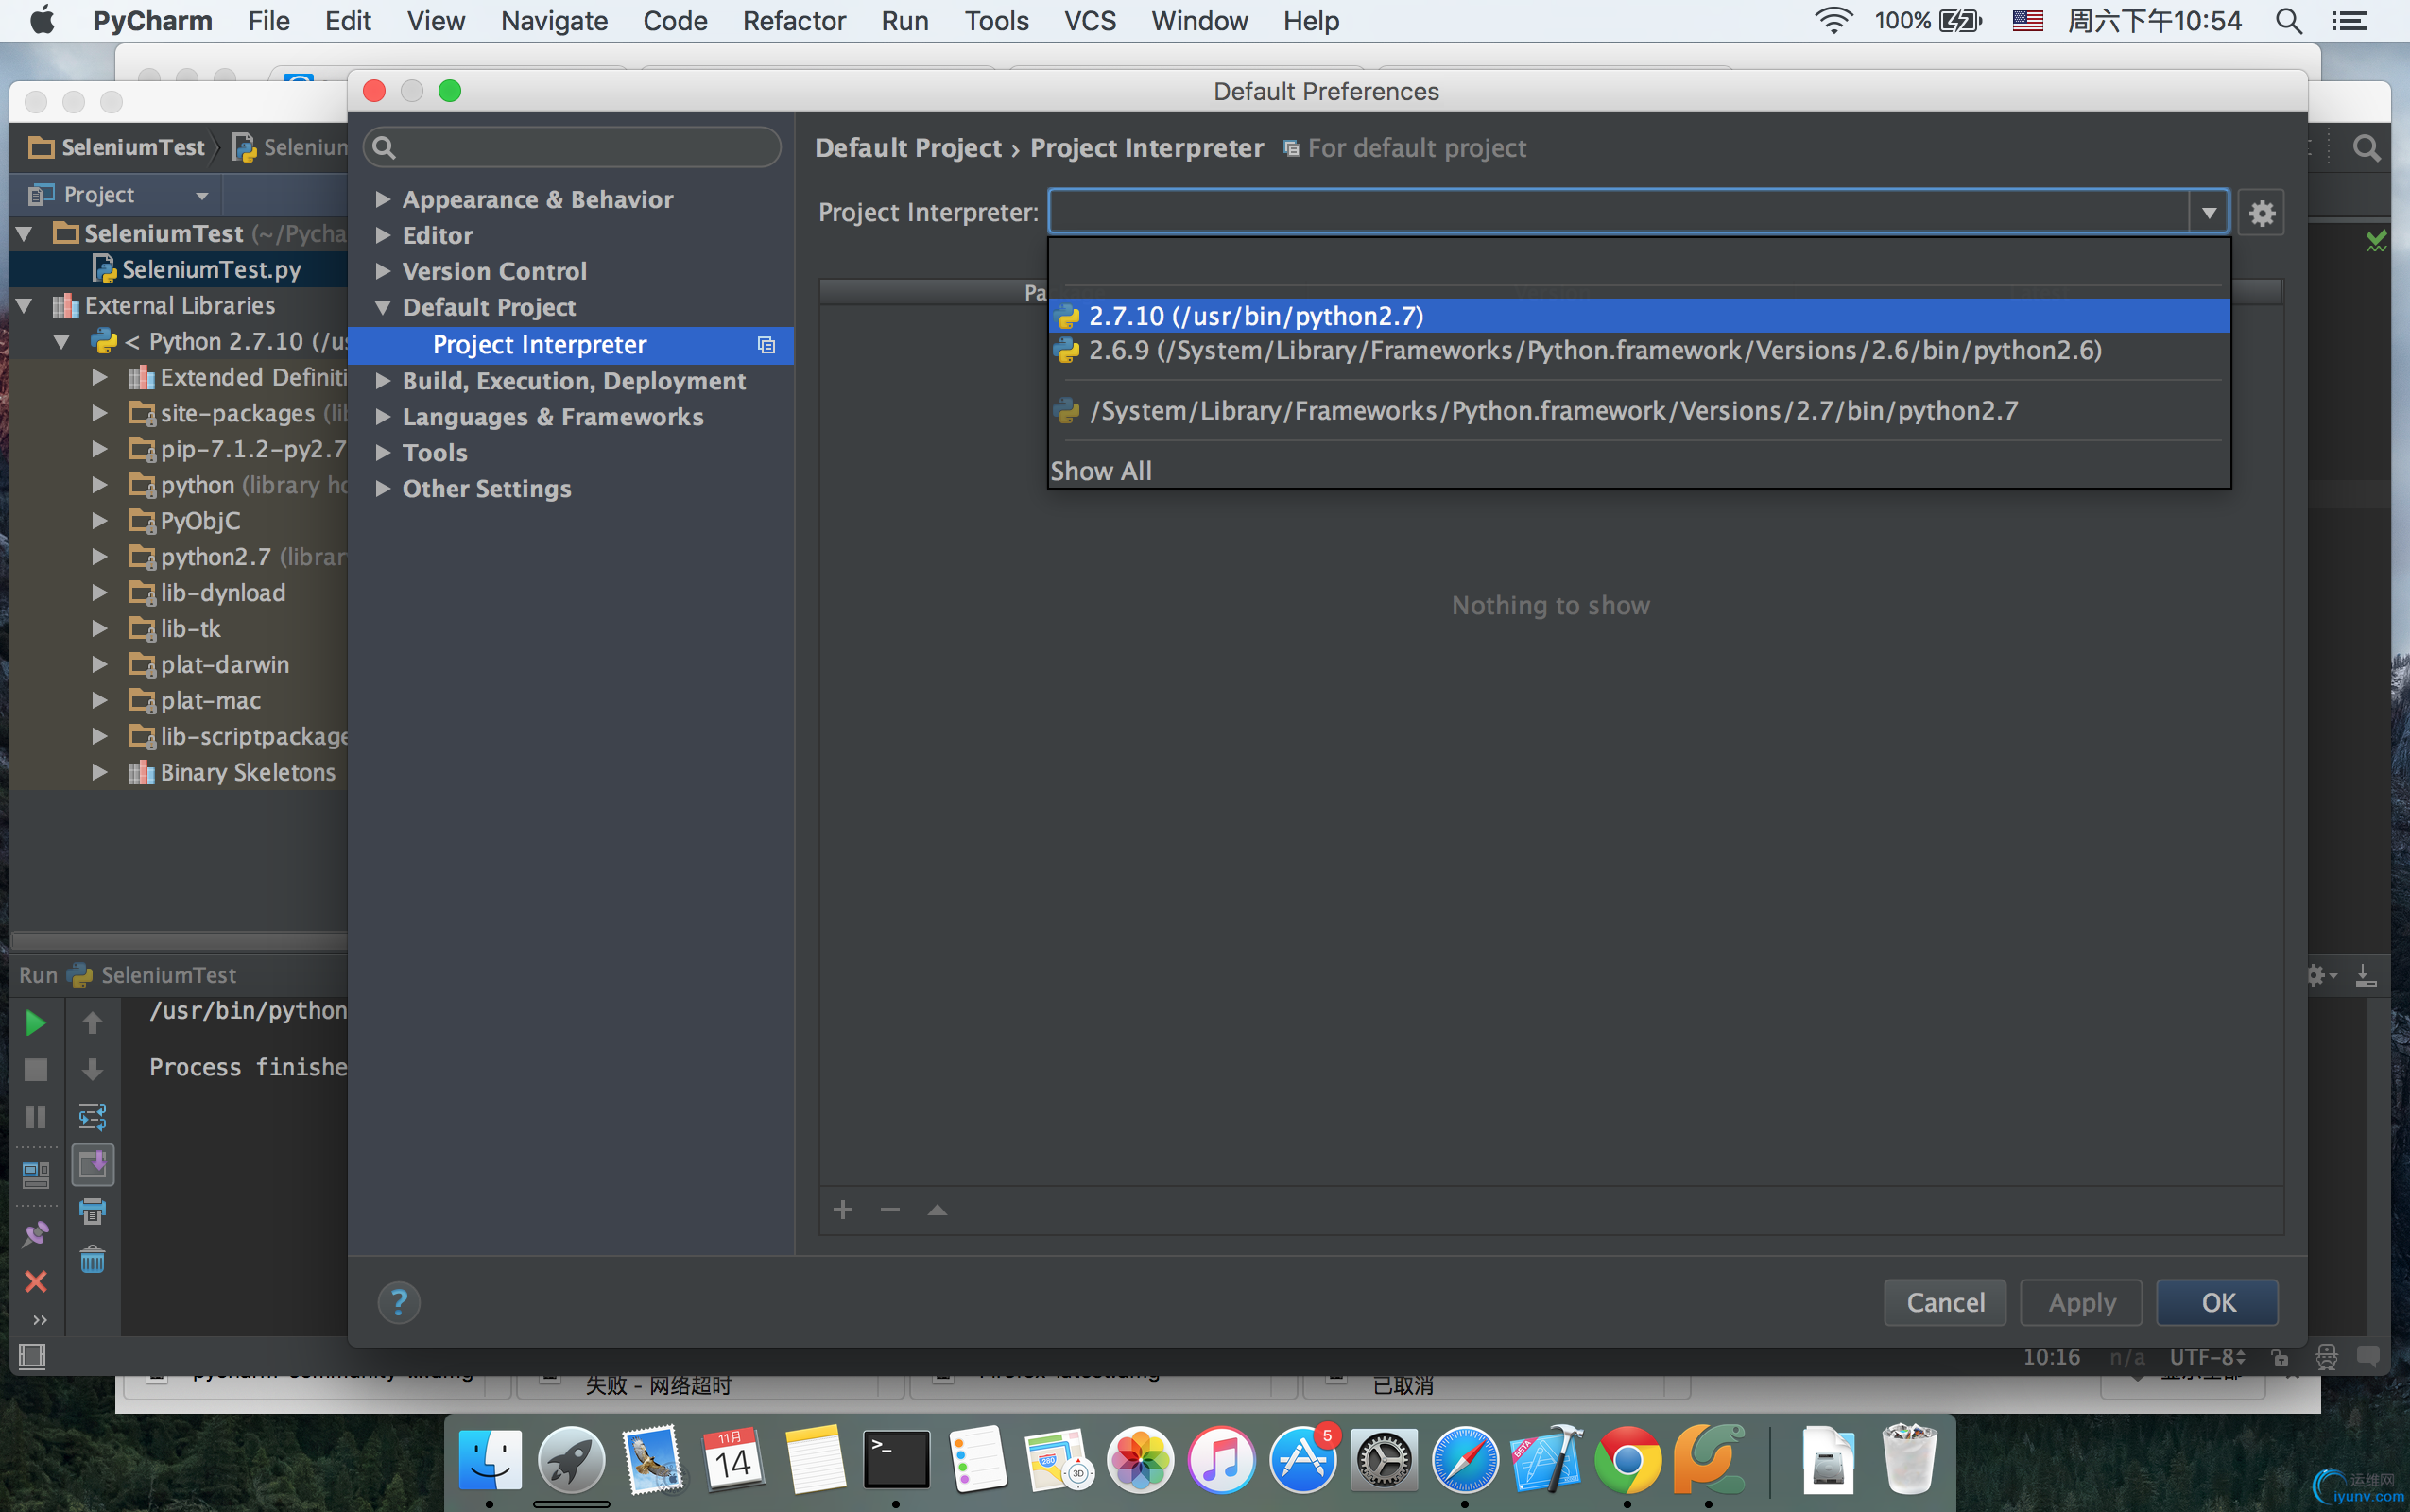Expand Languages & Frameworks section

[x=382, y=417]
